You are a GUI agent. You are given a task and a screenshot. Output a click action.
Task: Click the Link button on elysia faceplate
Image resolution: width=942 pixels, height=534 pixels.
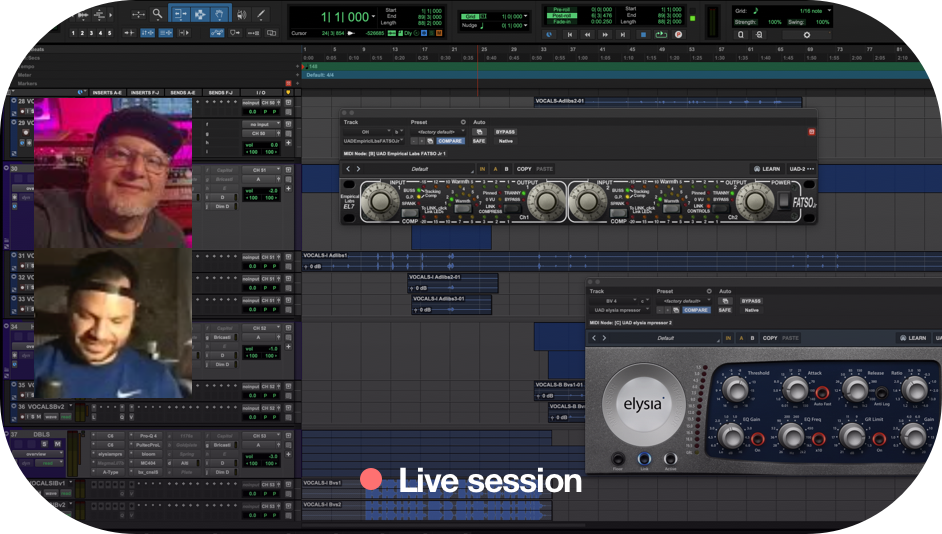point(644,460)
